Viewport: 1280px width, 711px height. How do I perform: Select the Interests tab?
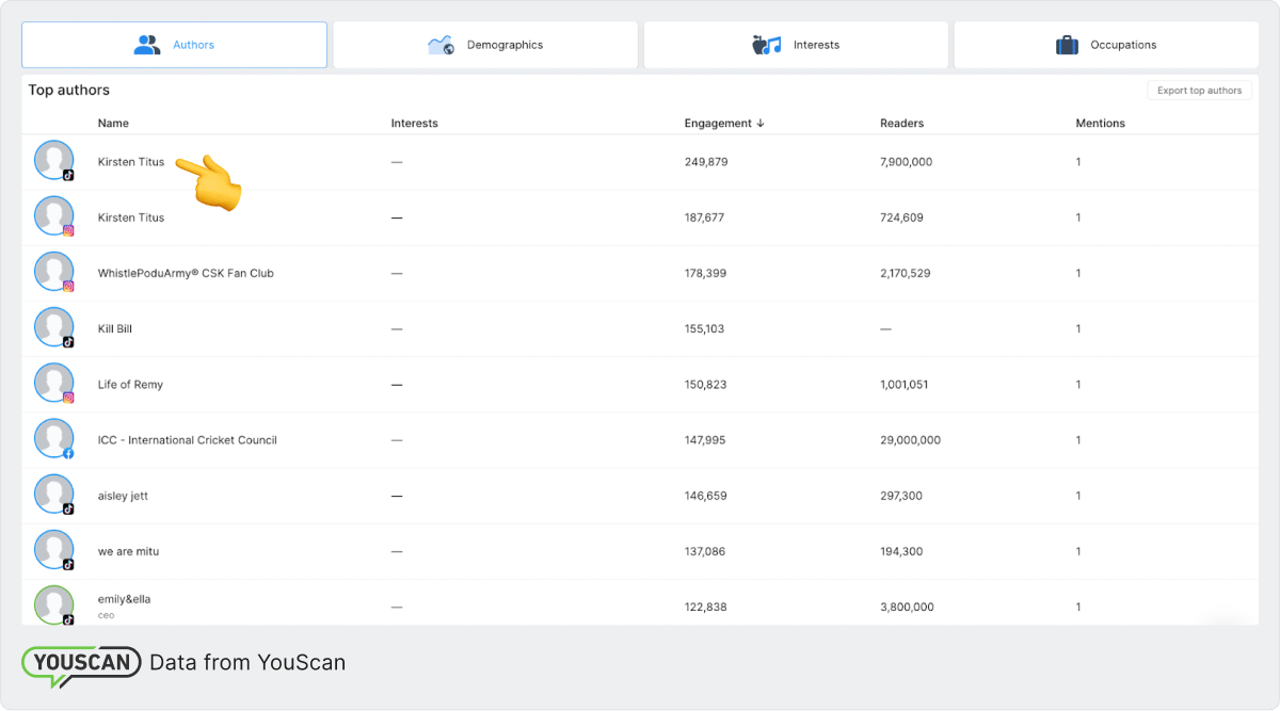click(x=796, y=44)
